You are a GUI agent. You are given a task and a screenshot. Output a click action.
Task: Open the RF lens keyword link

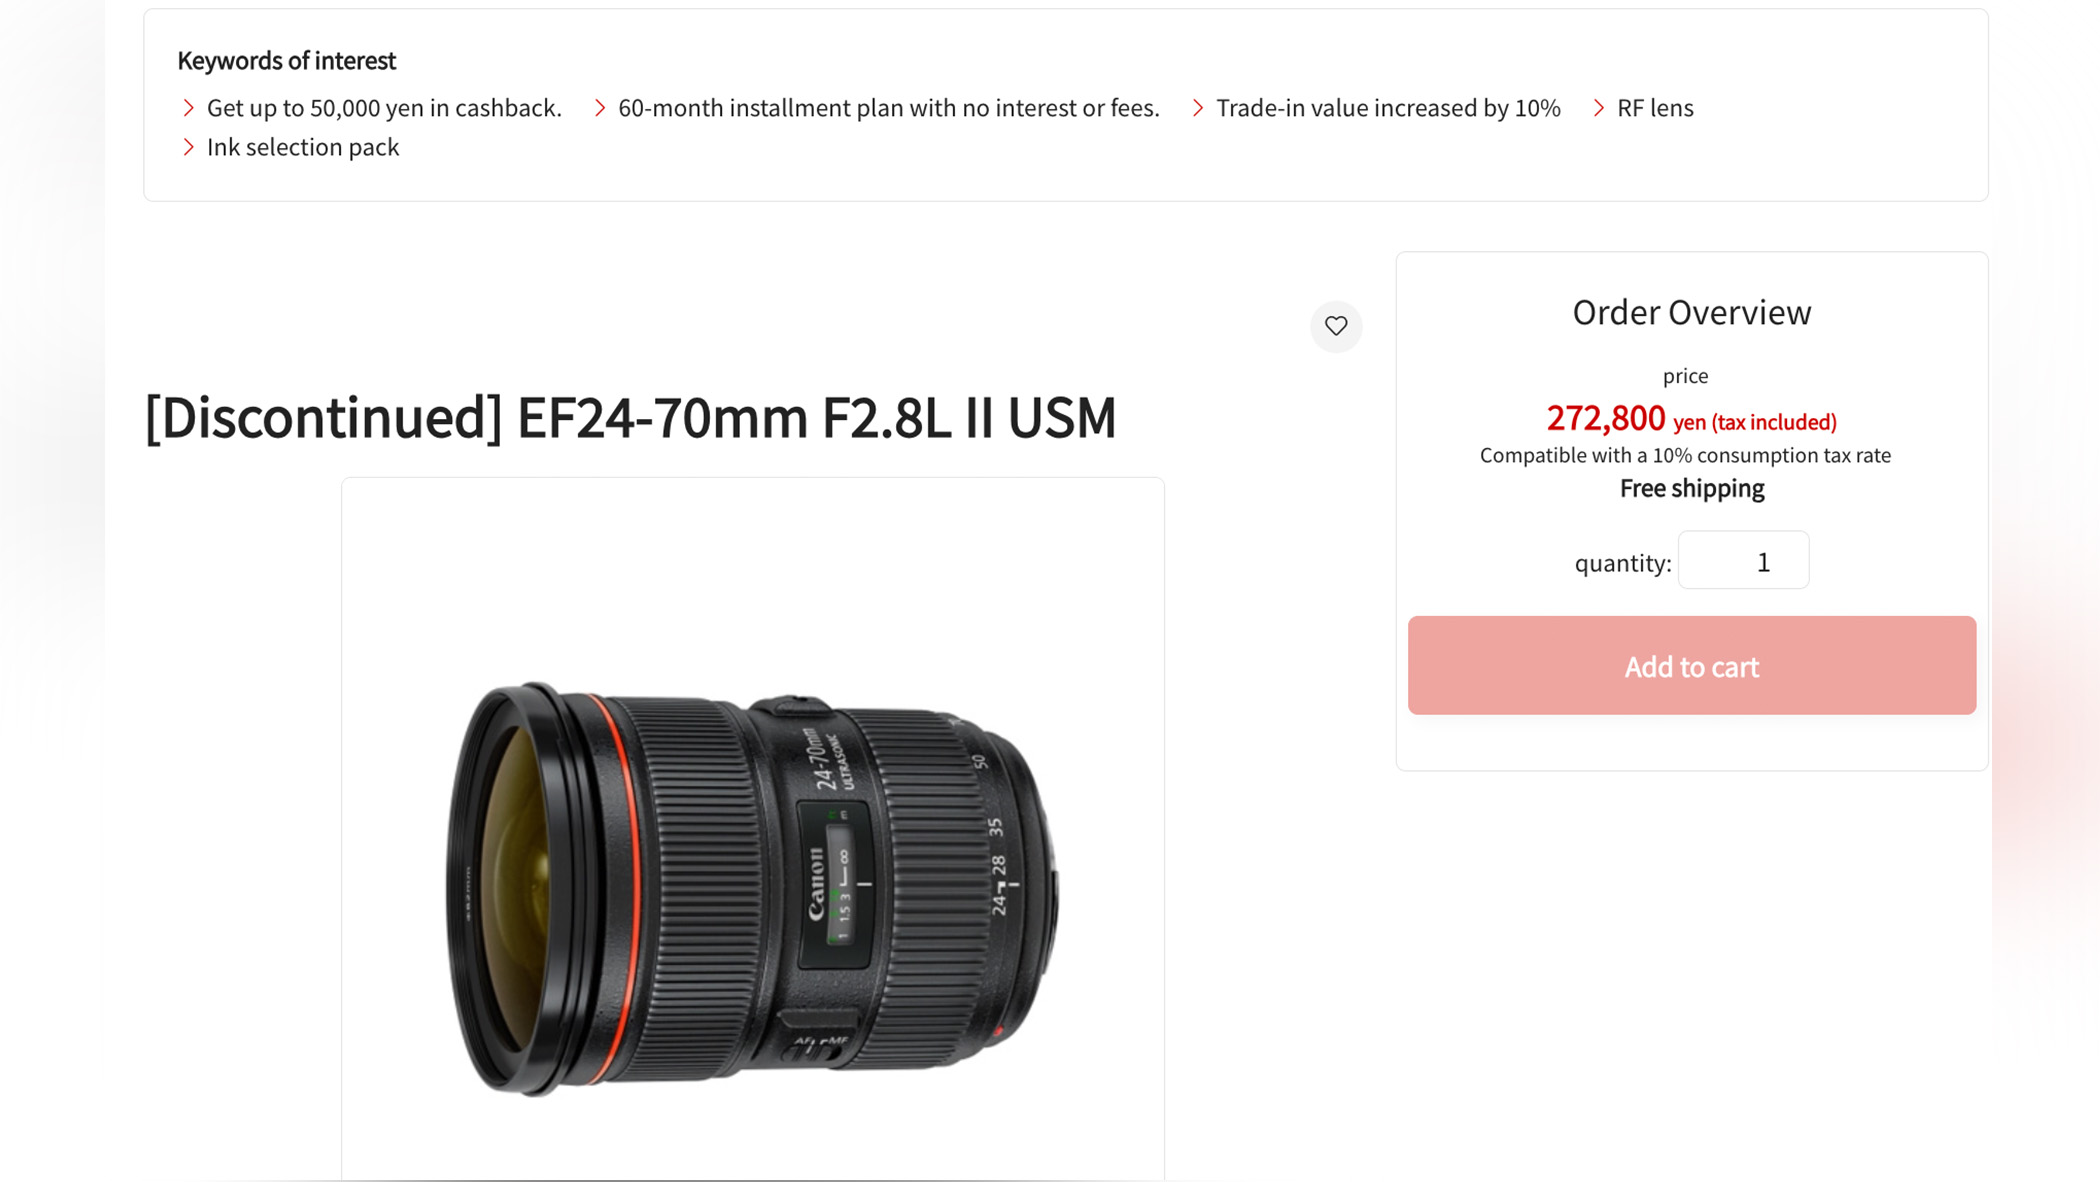[1656, 108]
